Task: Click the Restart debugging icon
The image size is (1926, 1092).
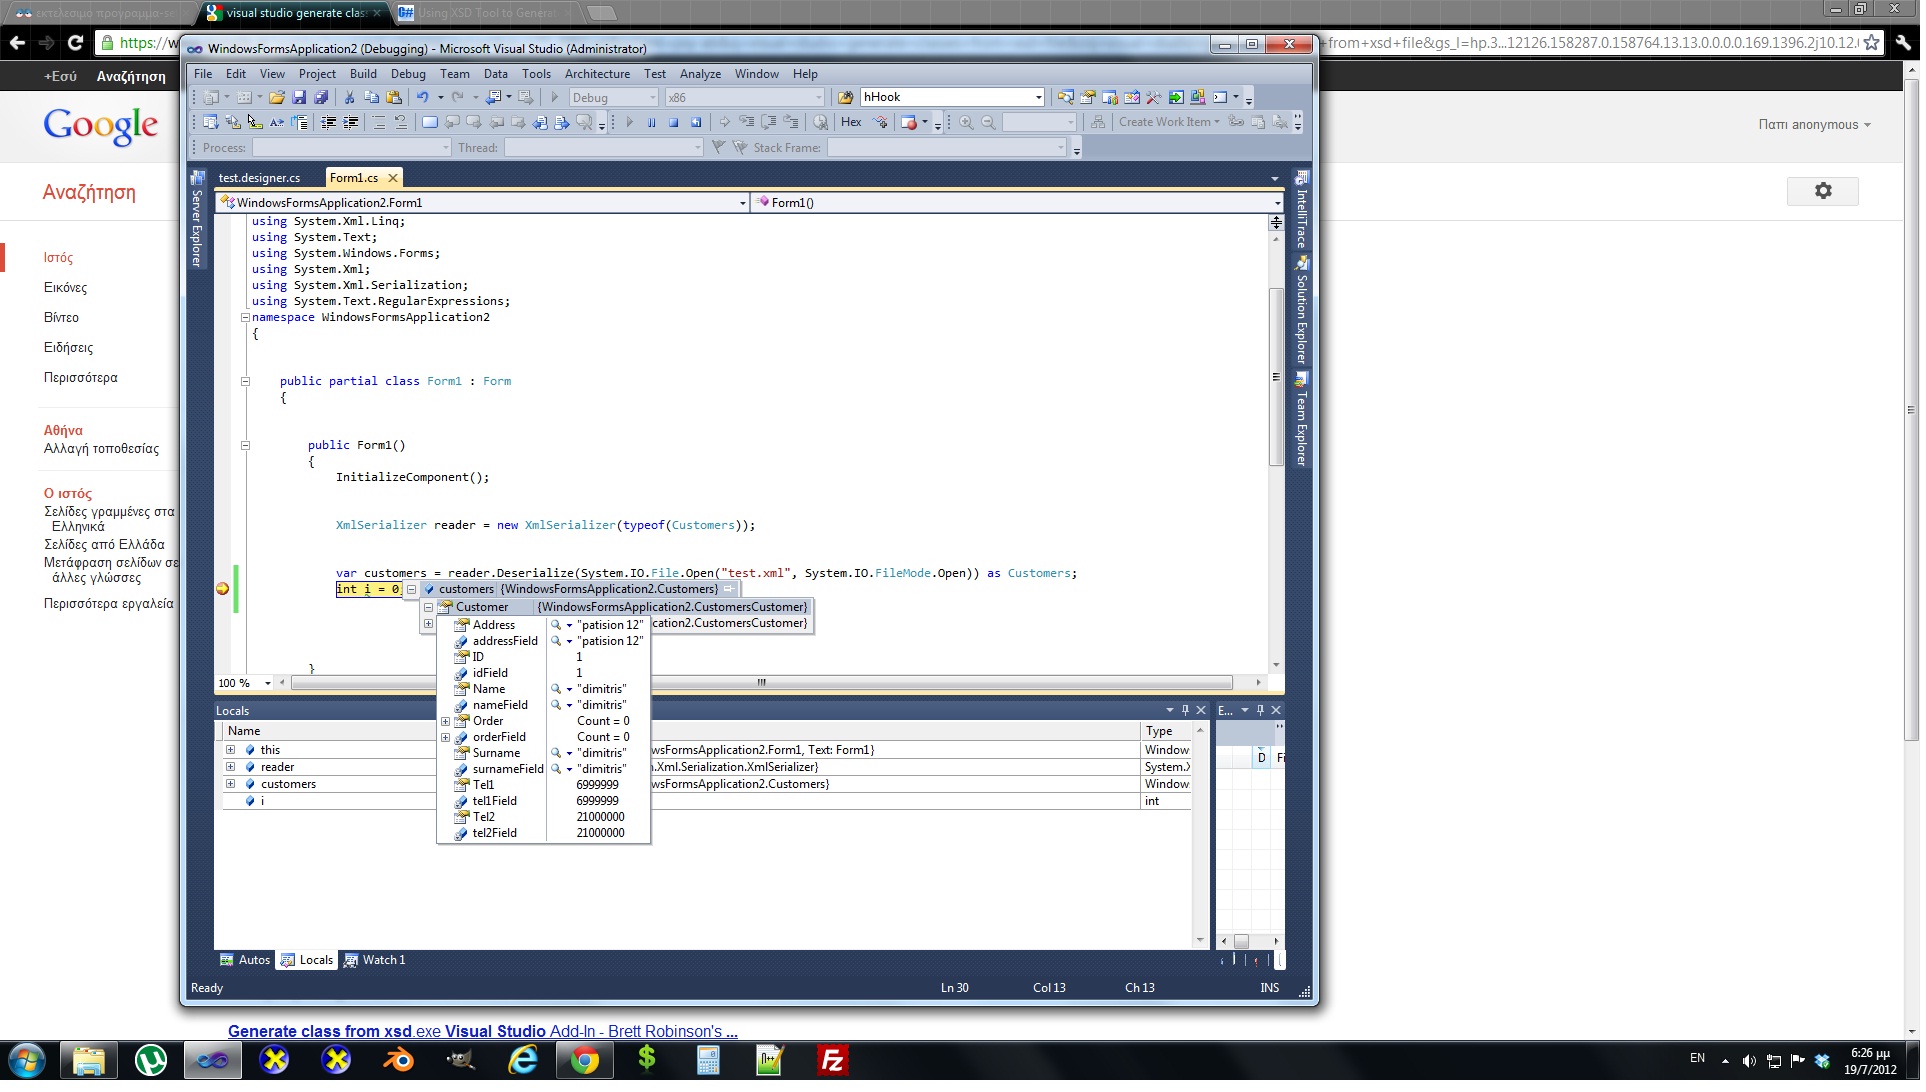Action: coord(696,122)
